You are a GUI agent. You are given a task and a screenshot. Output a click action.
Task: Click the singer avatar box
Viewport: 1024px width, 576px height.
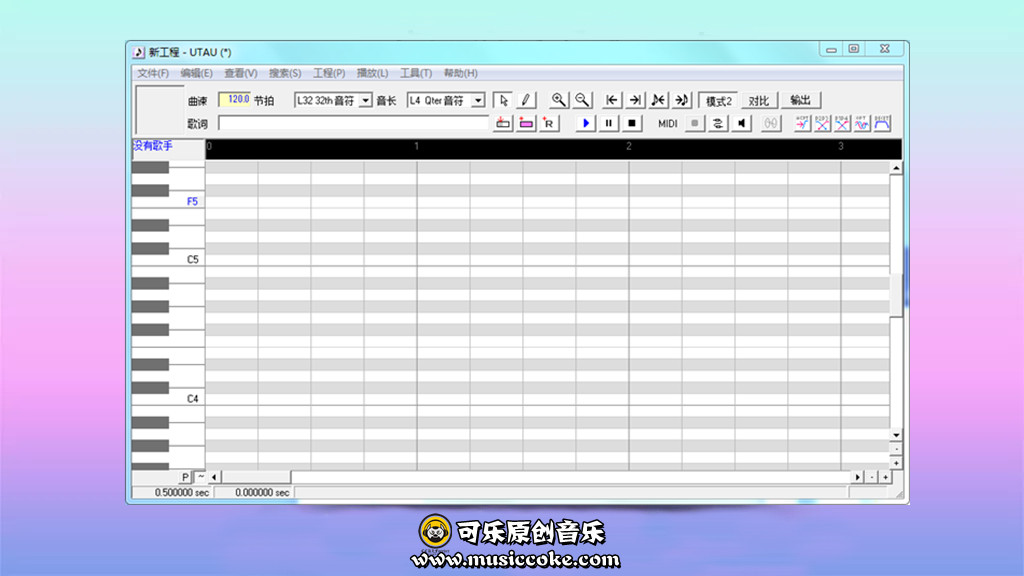click(x=159, y=110)
